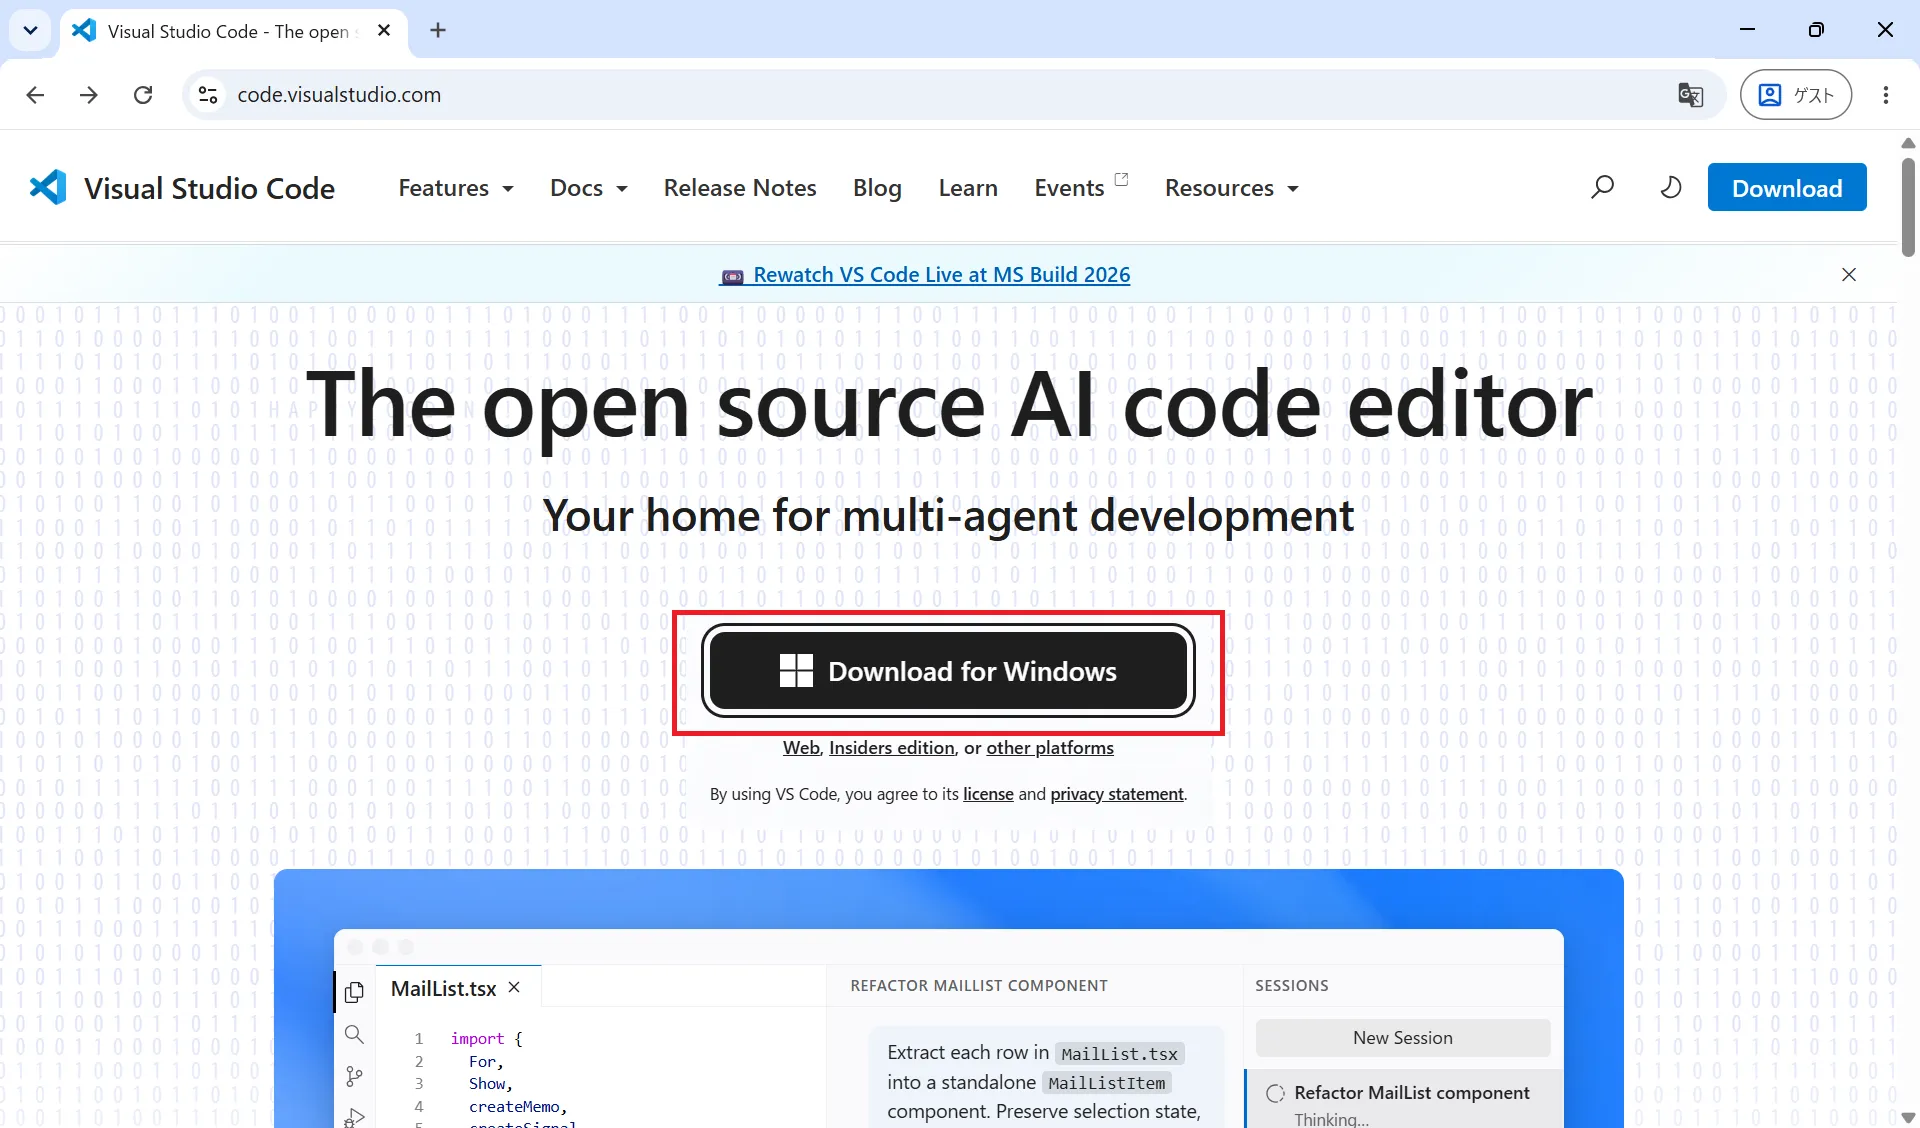Open the Release Notes page
The width and height of the screenshot is (1920, 1128).
click(740, 188)
